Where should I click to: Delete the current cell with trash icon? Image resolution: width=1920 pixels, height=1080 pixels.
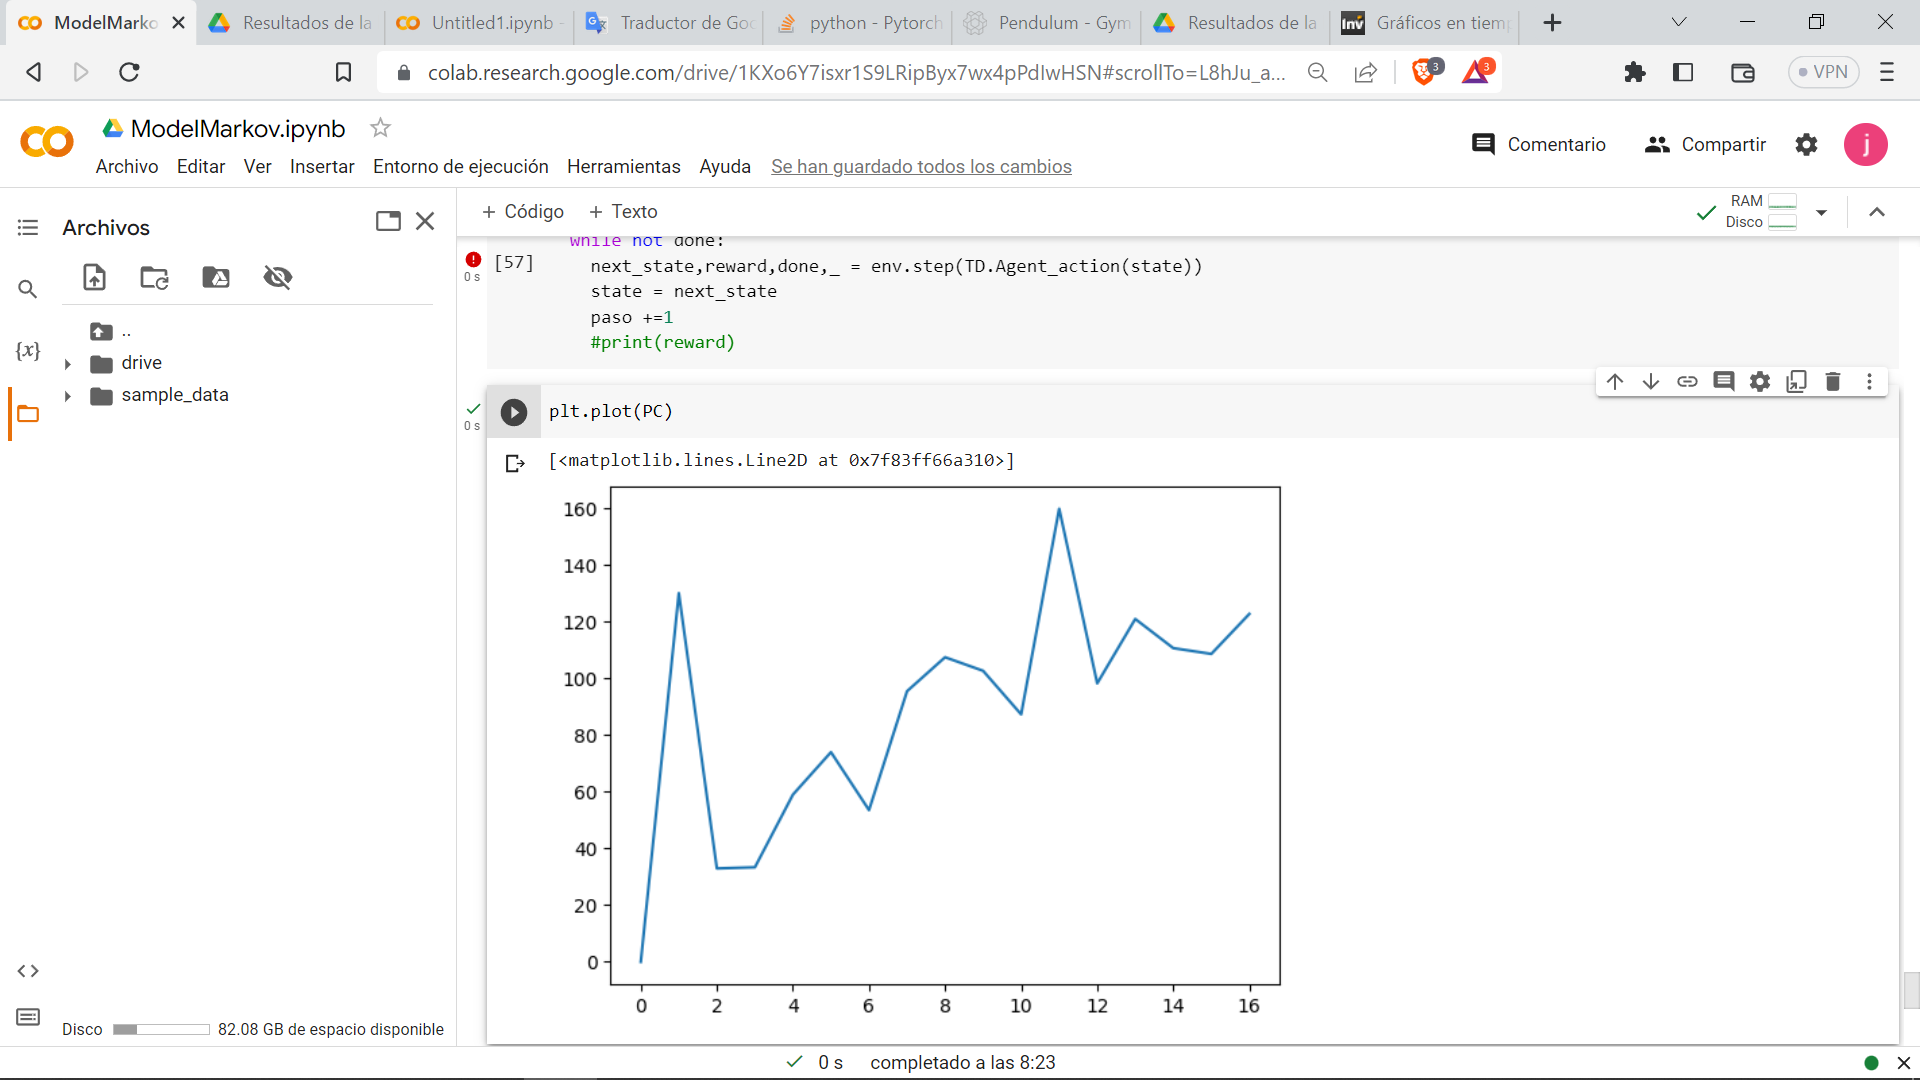point(1832,381)
